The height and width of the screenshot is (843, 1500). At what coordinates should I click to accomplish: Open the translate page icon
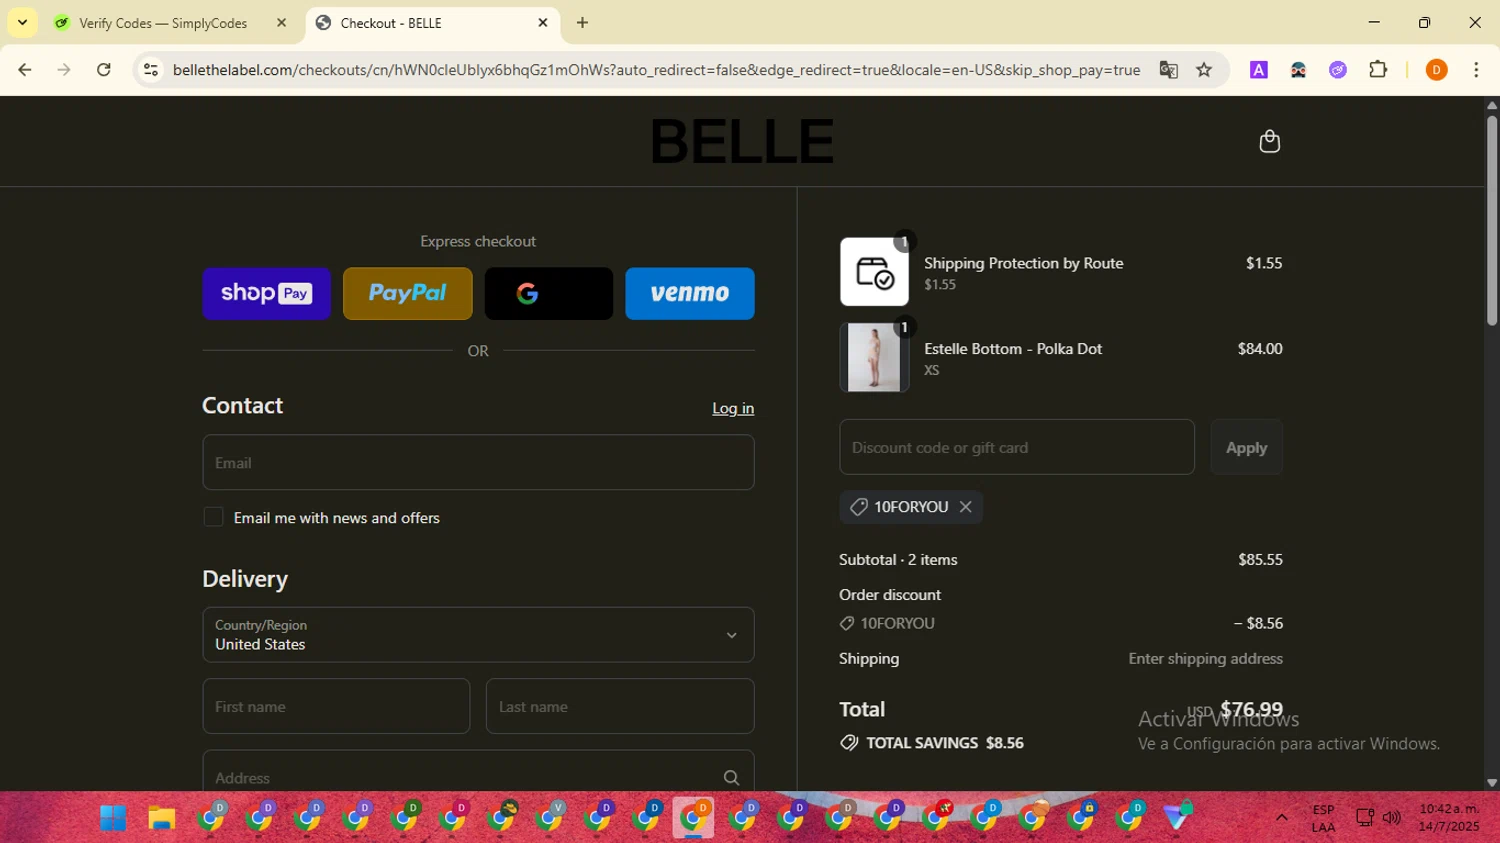tap(1168, 70)
